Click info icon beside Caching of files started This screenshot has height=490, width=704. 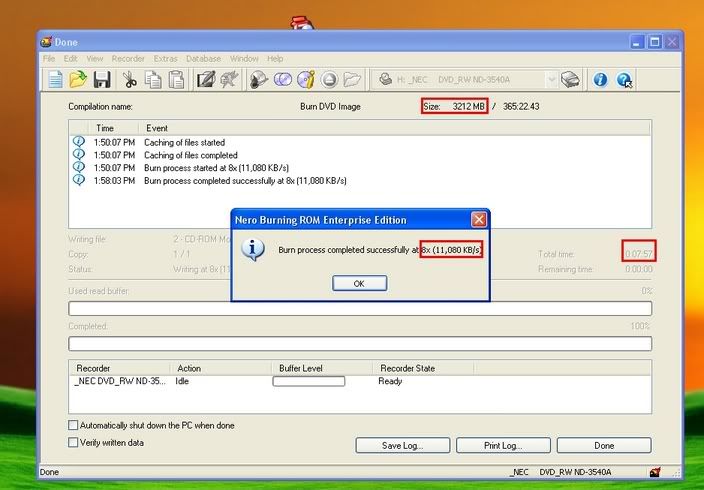(x=79, y=141)
